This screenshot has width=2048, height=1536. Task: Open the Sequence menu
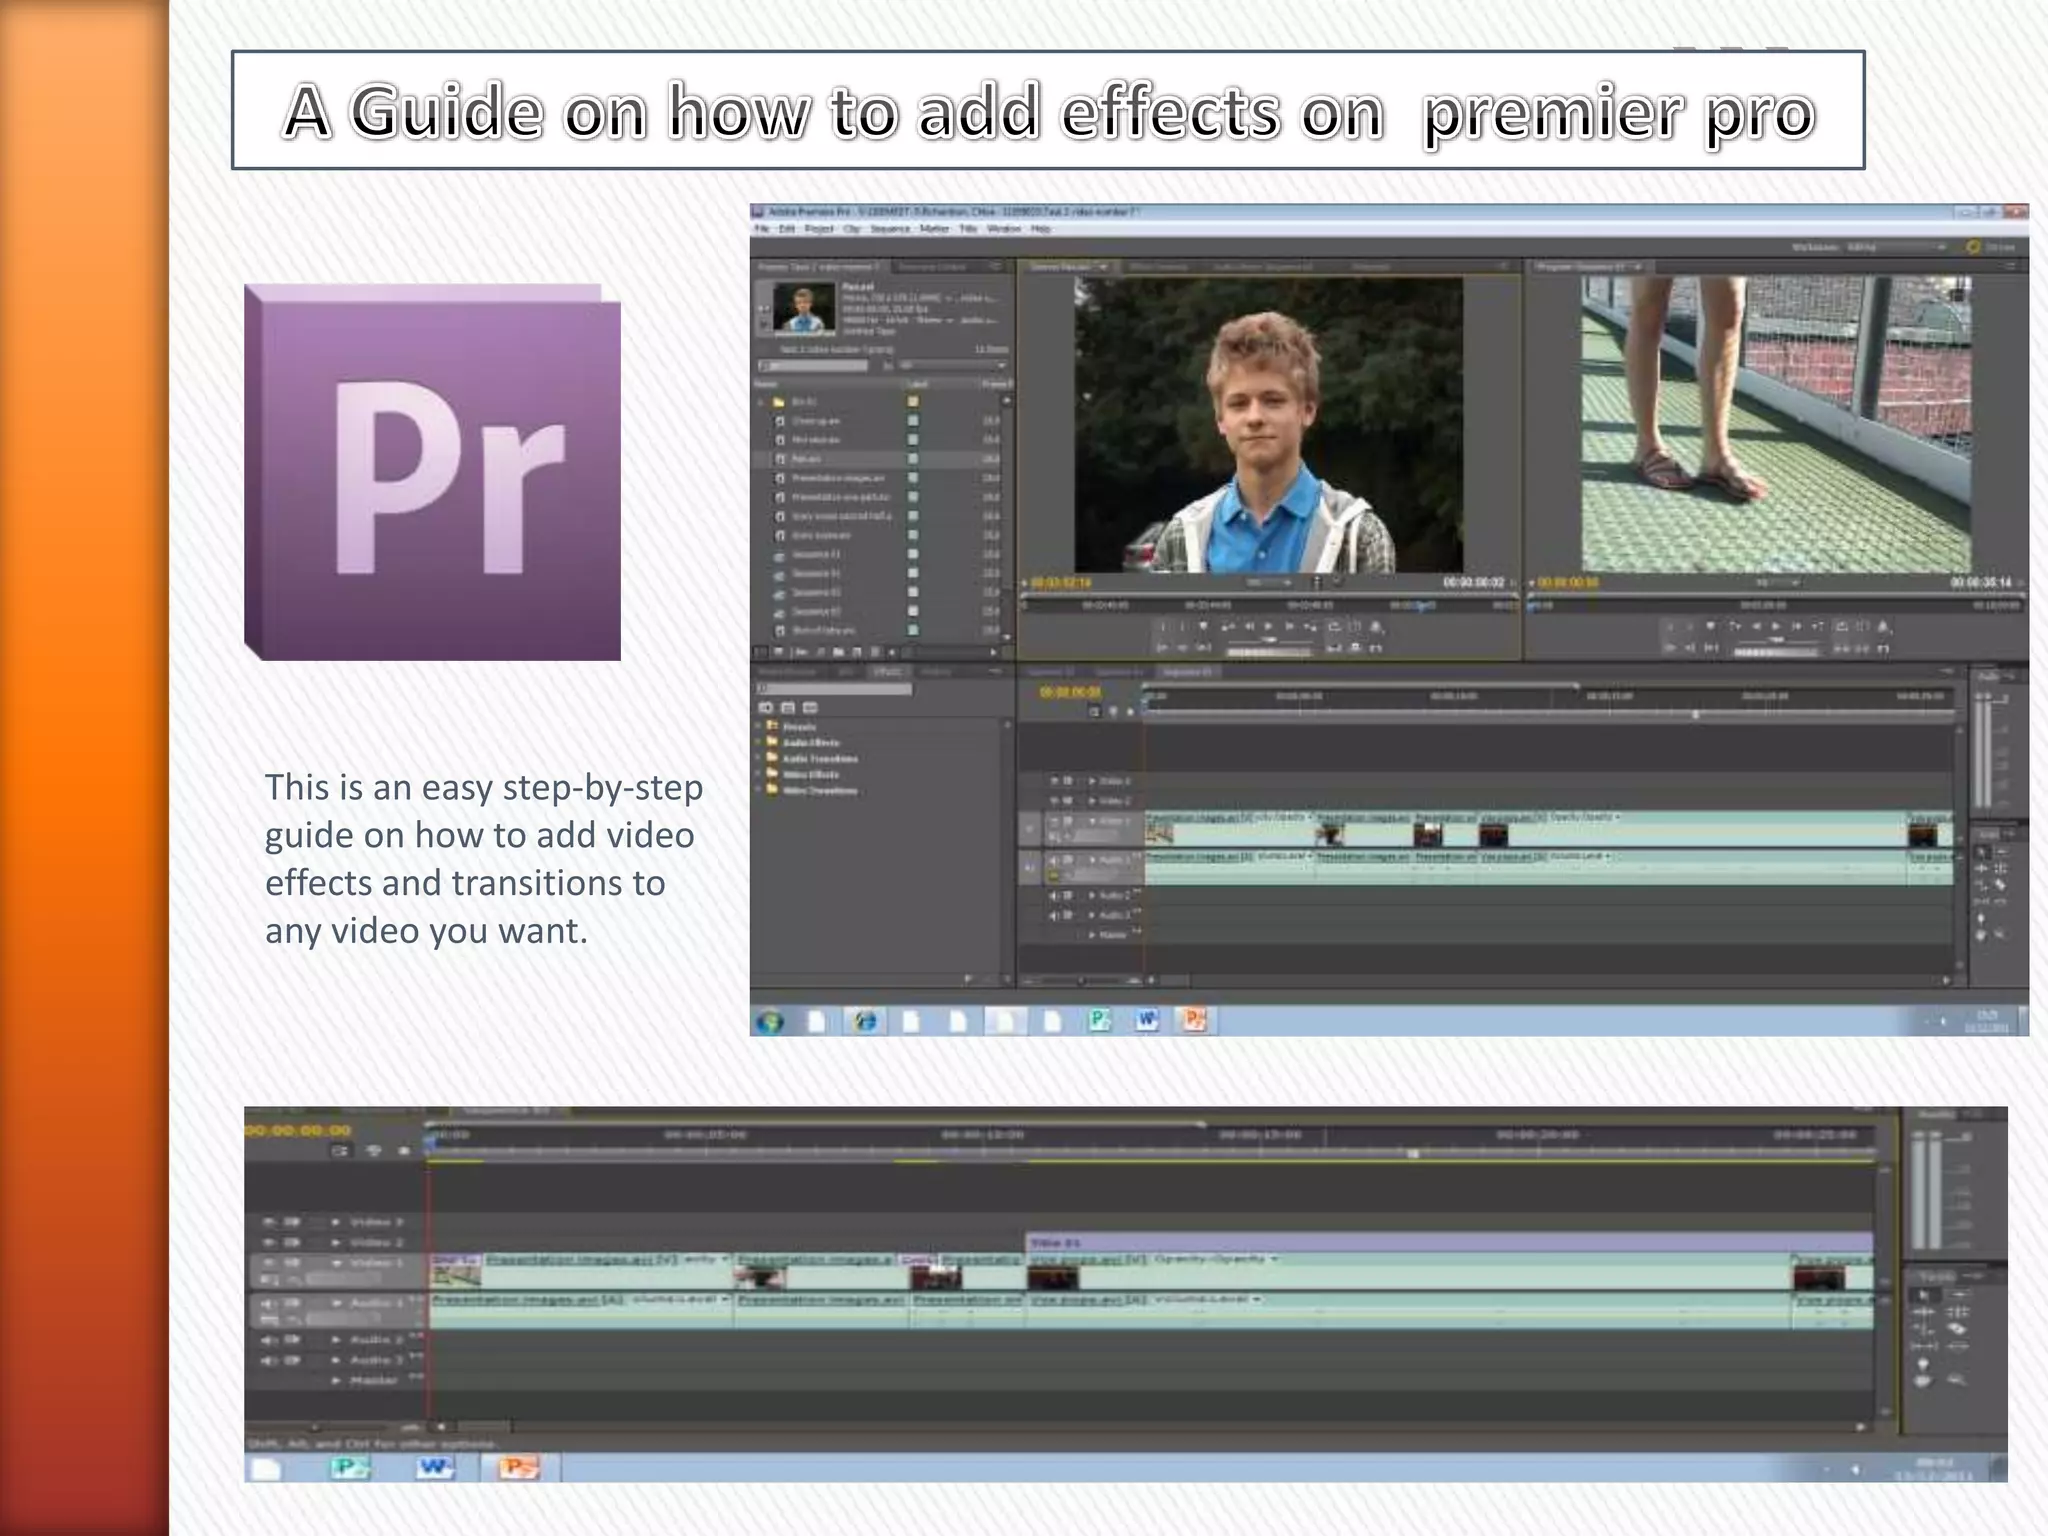889,229
